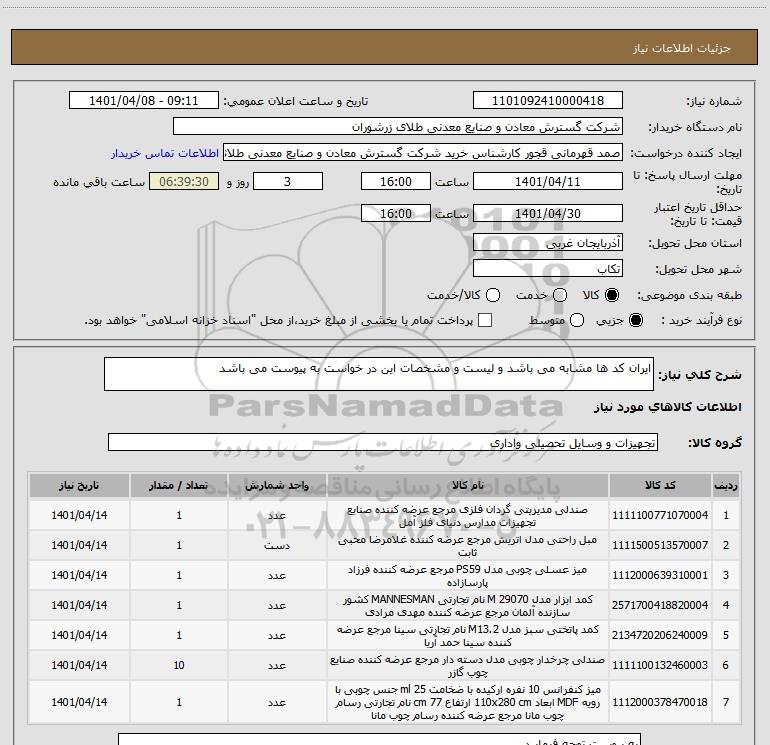Select the 'خدمت' radio button

[560, 295]
